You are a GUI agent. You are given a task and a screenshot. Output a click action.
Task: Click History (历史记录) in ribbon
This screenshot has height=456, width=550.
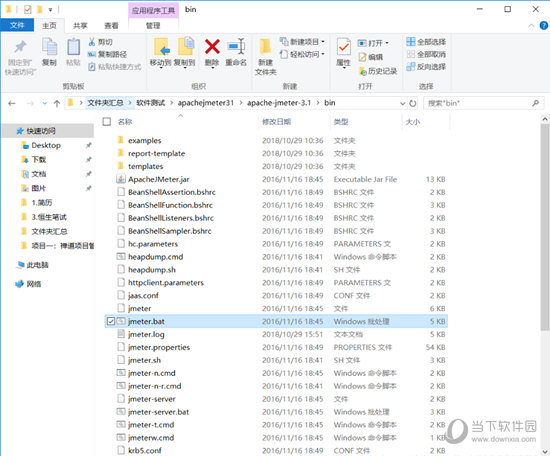point(378,71)
